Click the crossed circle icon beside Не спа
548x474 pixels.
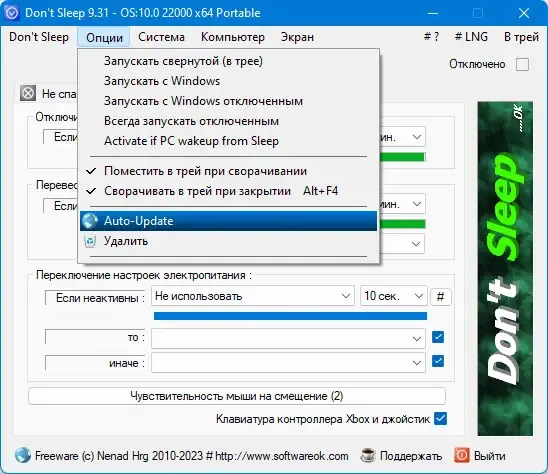(x=28, y=93)
